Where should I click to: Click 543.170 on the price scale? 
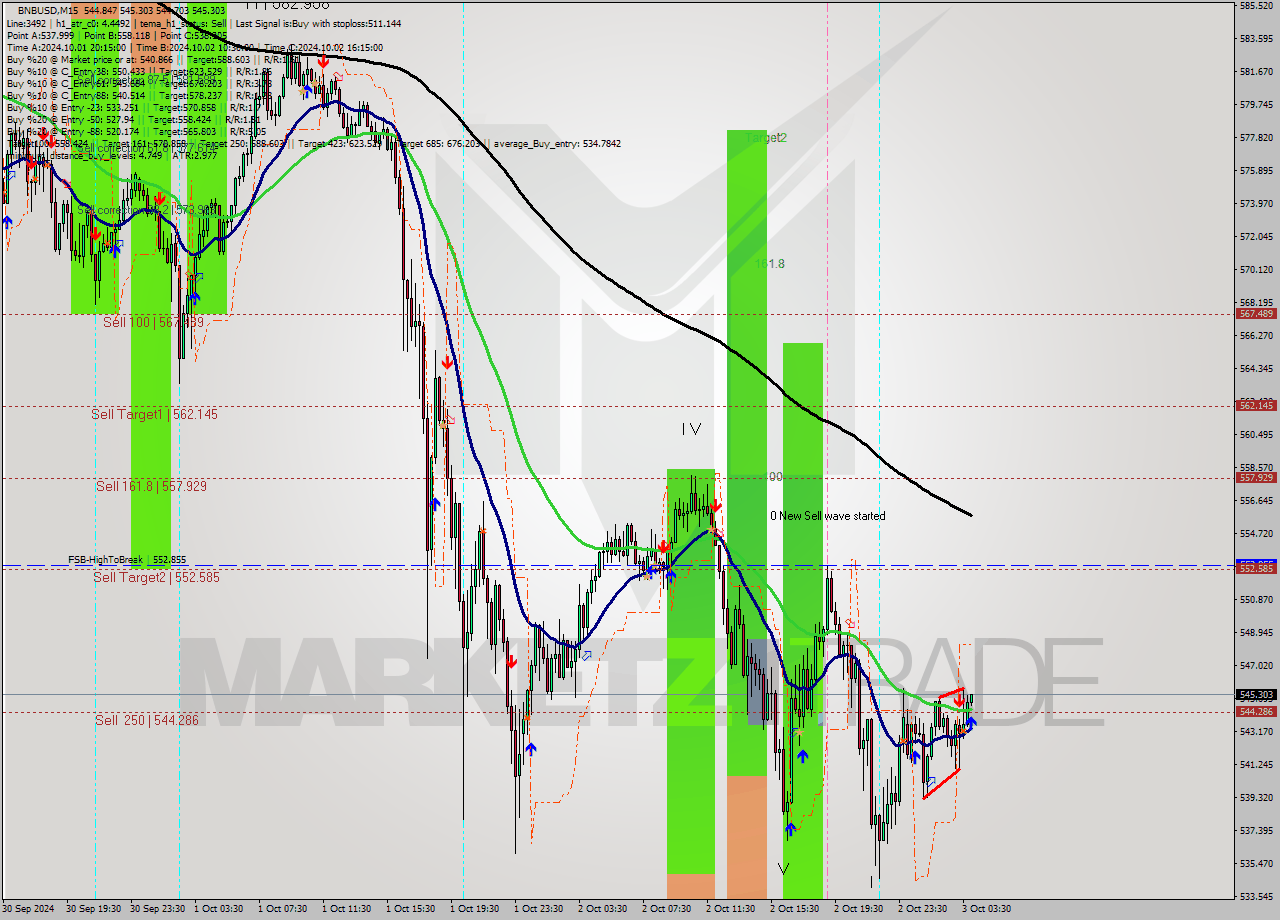(1256, 731)
